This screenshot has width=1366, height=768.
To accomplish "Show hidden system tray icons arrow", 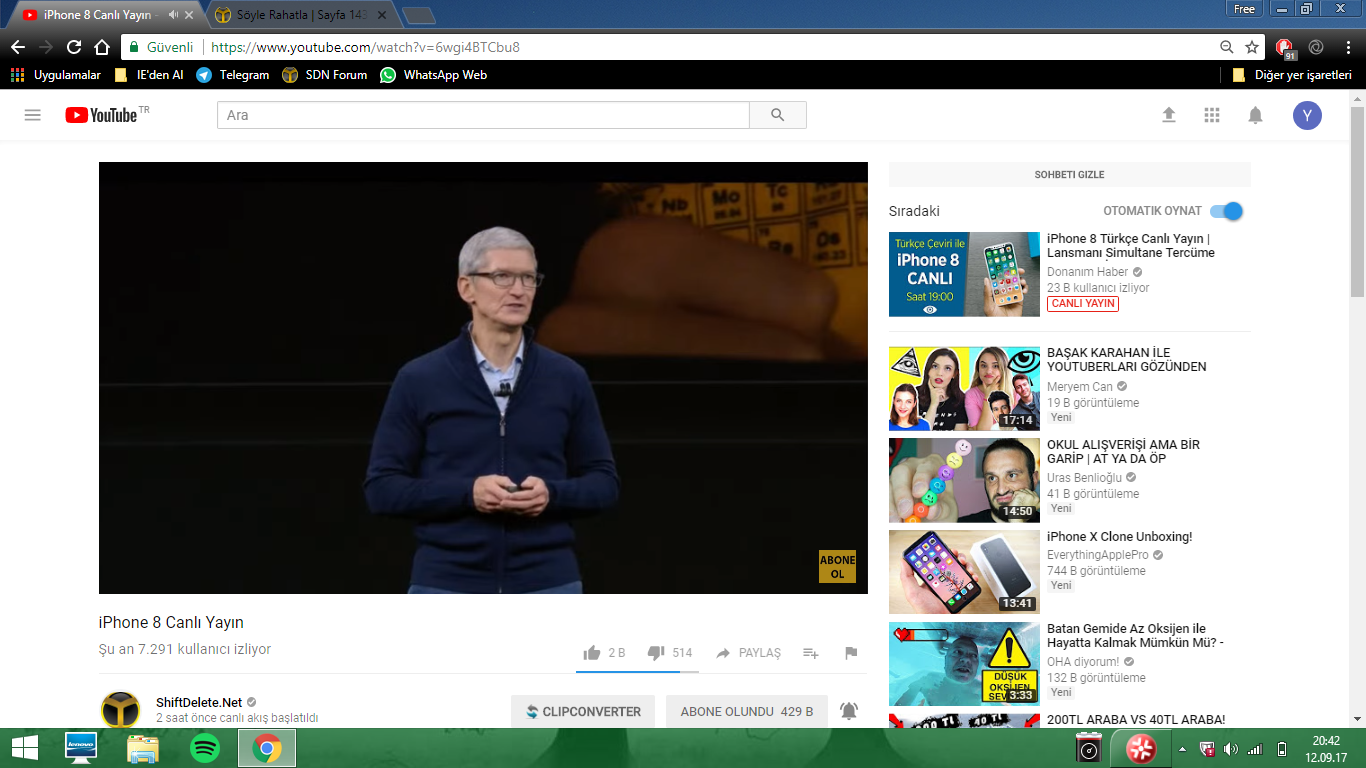I will point(1183,749).
